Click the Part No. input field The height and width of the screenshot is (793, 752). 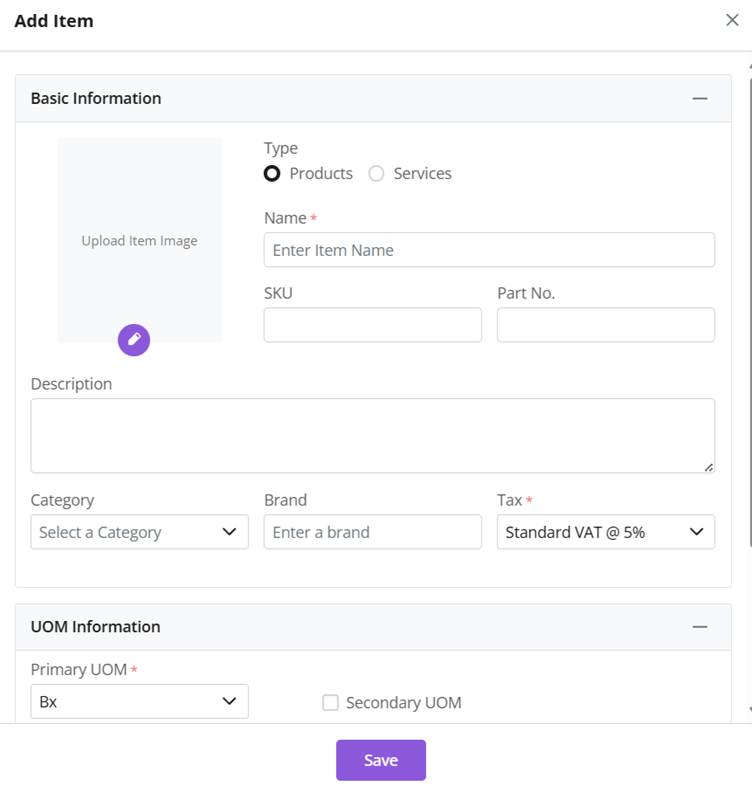(x=605, y=325)
